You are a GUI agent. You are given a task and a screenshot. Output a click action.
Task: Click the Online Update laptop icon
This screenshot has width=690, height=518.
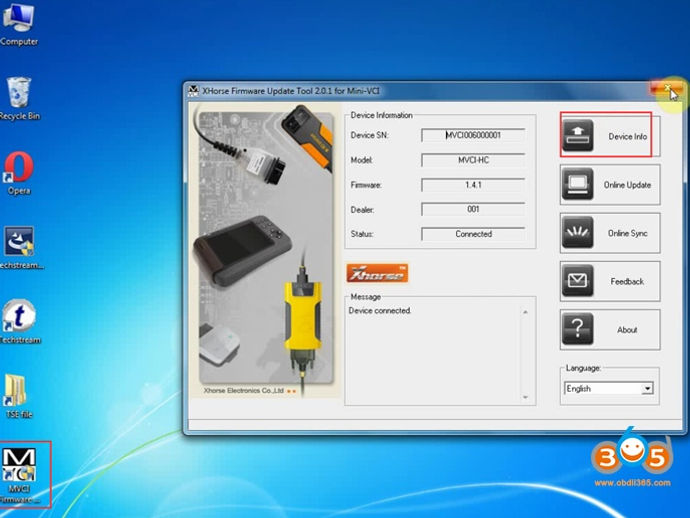pyautogui.click(x=578, y=184)
